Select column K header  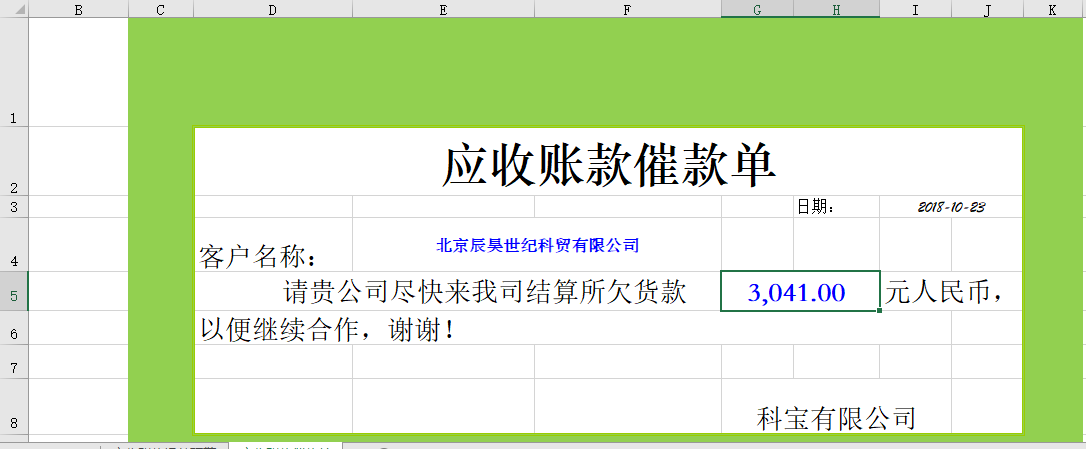tap(1053, 9)
